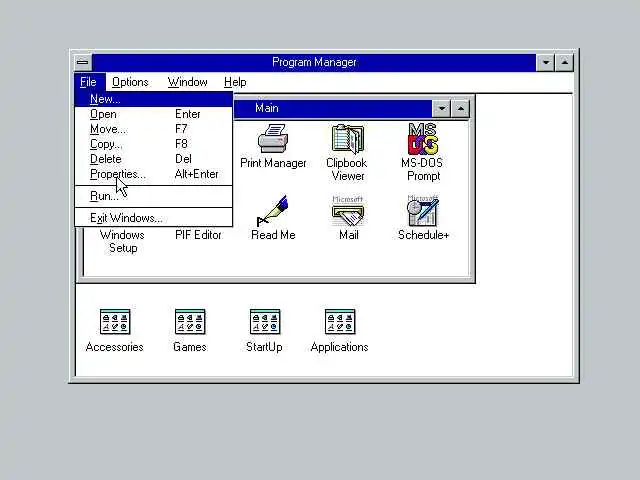Click the Windows Setup label
This screenshot has height=480, width=640.
[x=122, y=241]
